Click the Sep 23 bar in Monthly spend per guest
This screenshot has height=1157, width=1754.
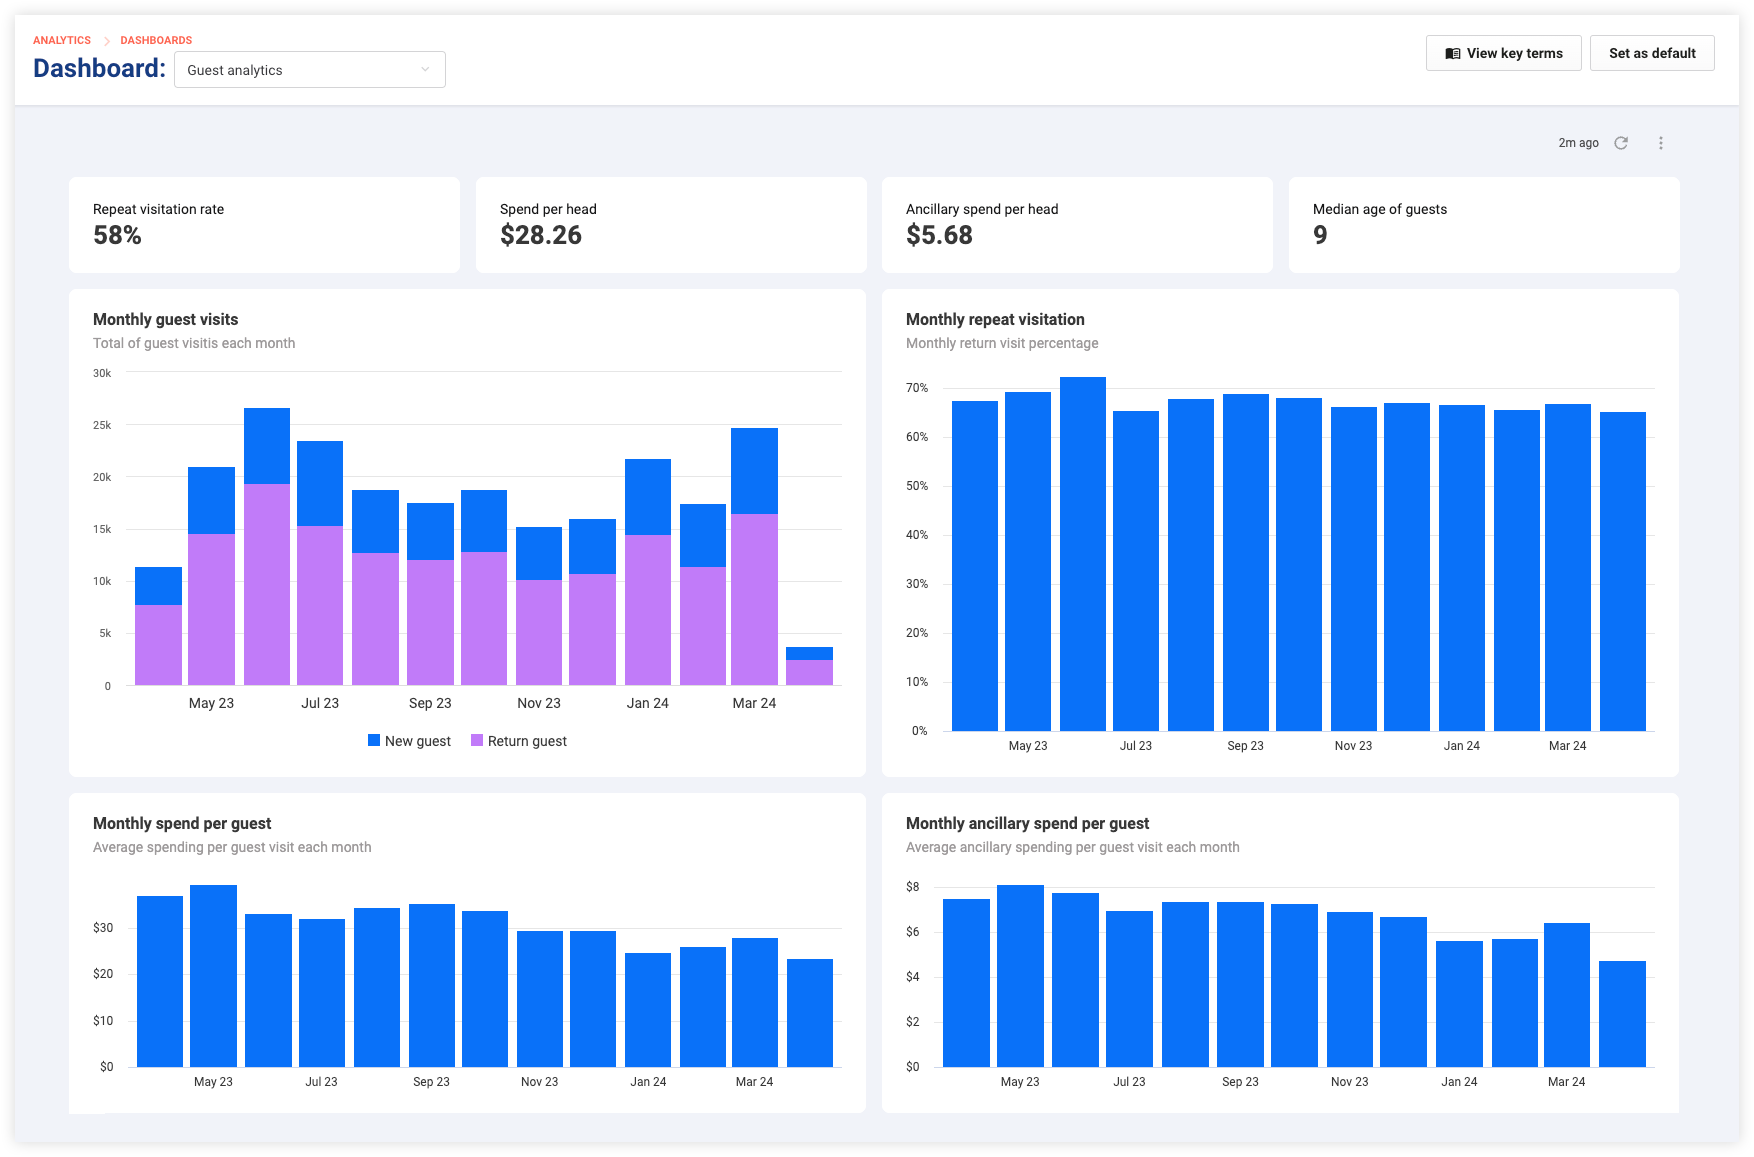pos(432,985)
